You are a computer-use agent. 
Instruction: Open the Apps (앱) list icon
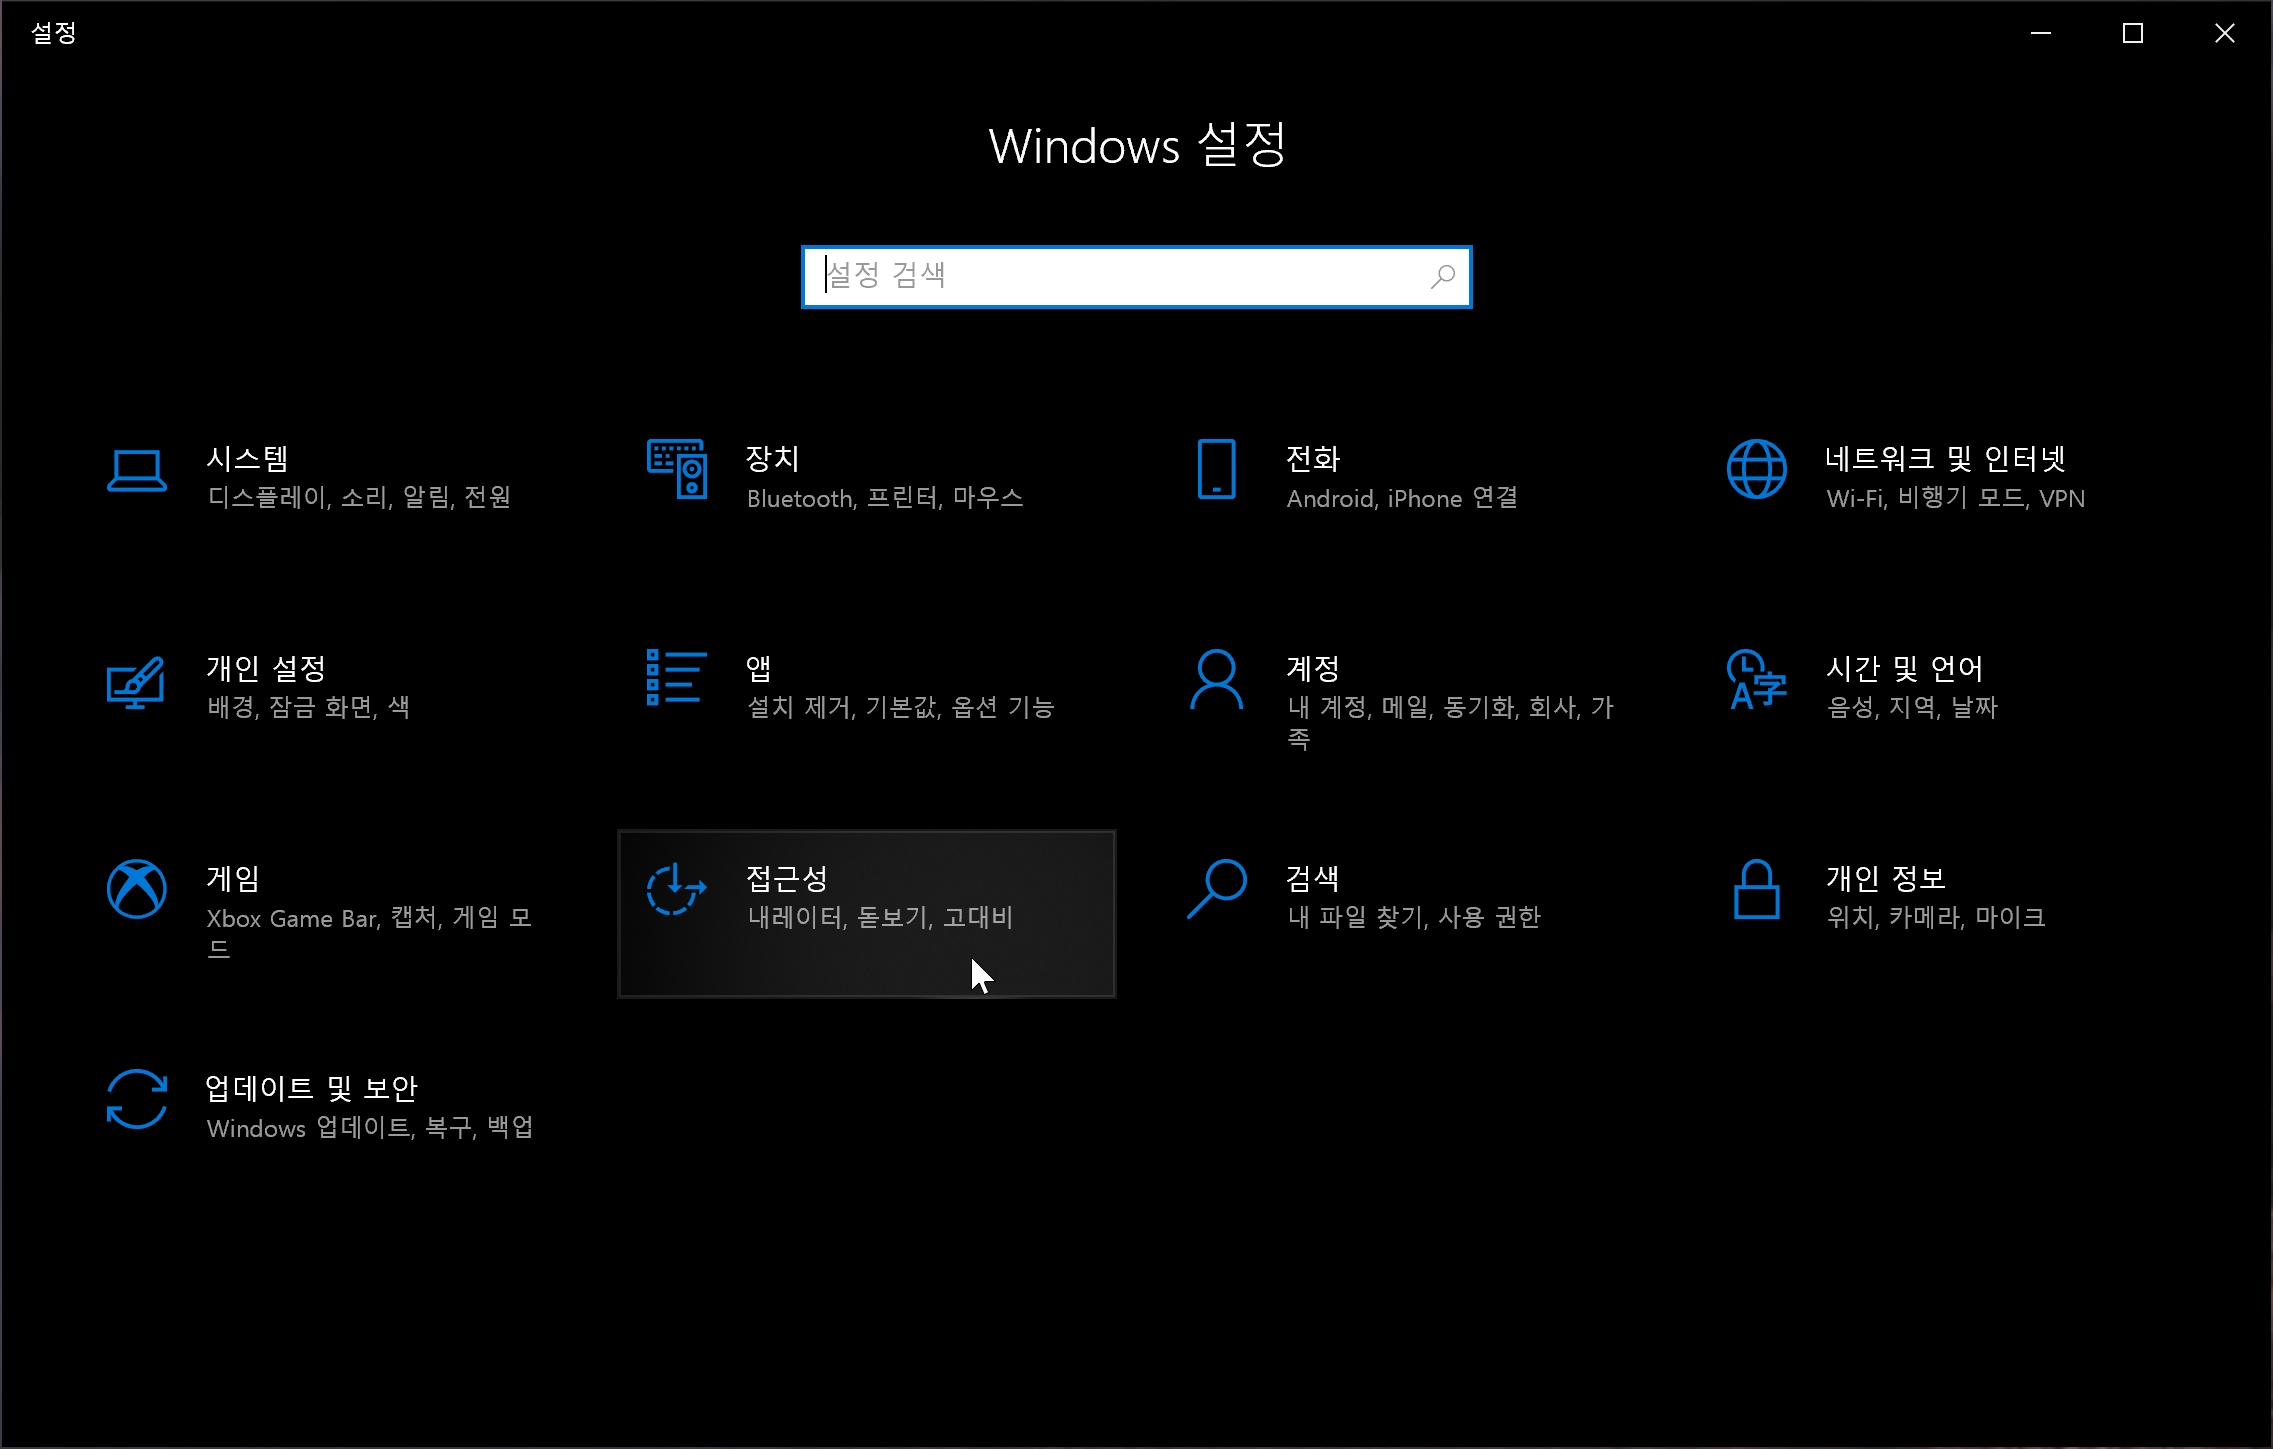pos(677,678)
